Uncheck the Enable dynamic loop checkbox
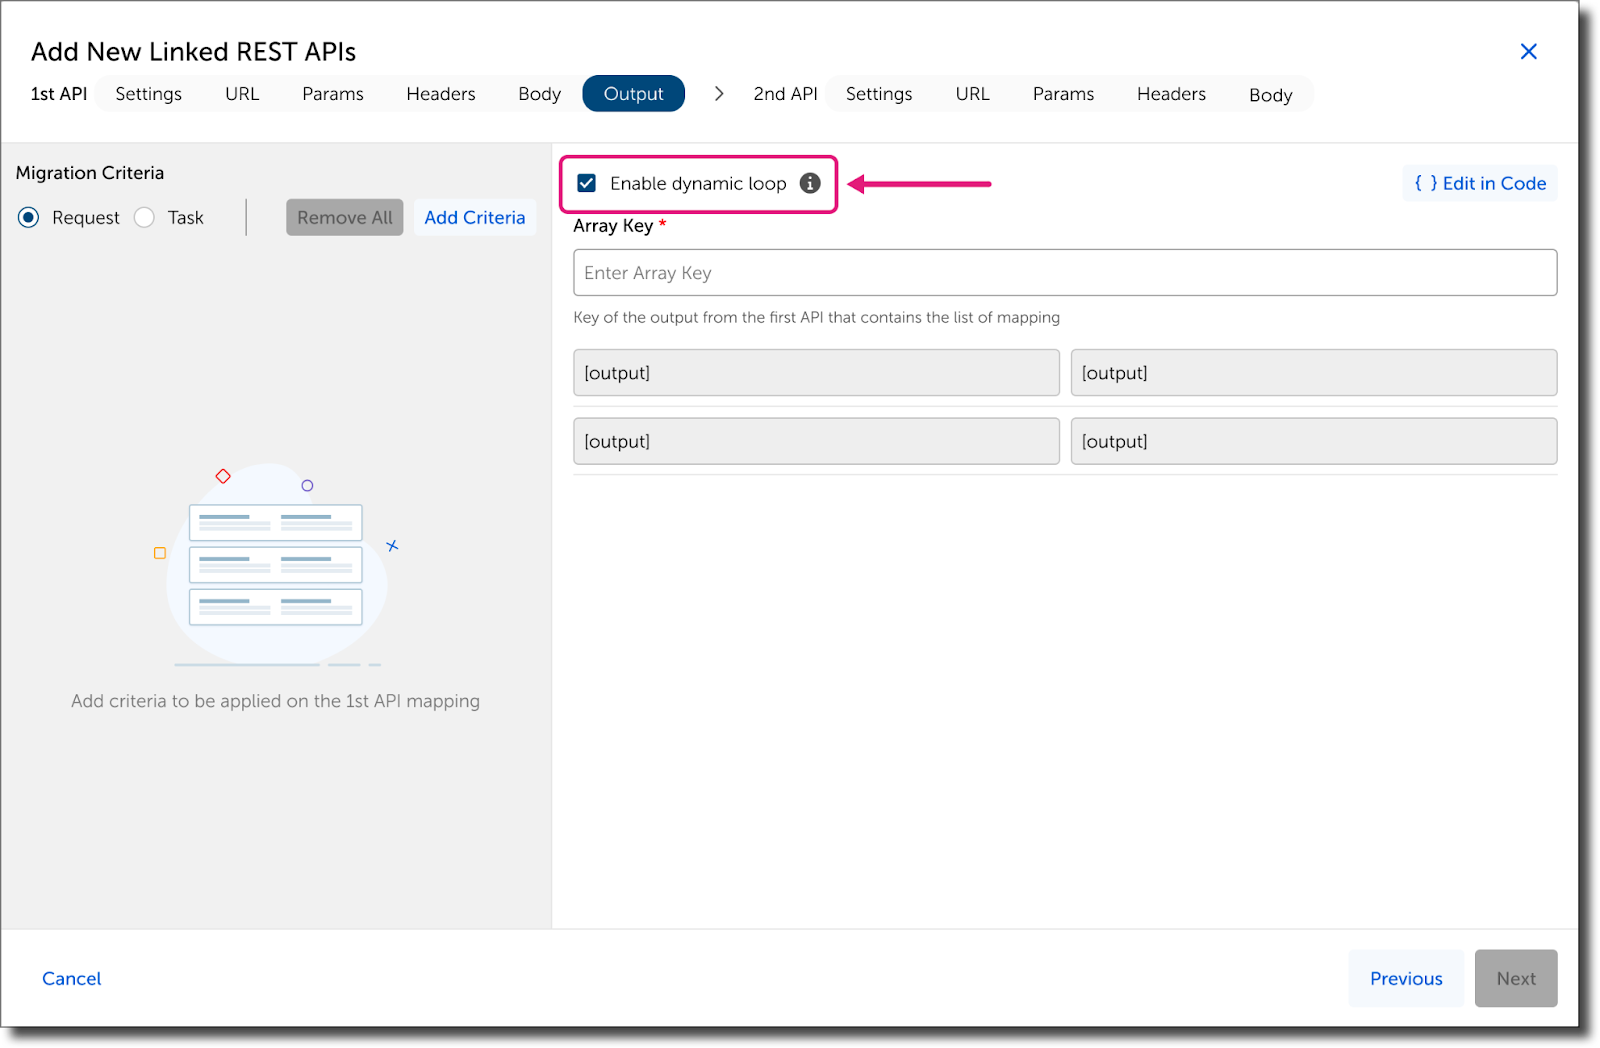Viewport: 1600px width, 1048px height. [587, 183]
